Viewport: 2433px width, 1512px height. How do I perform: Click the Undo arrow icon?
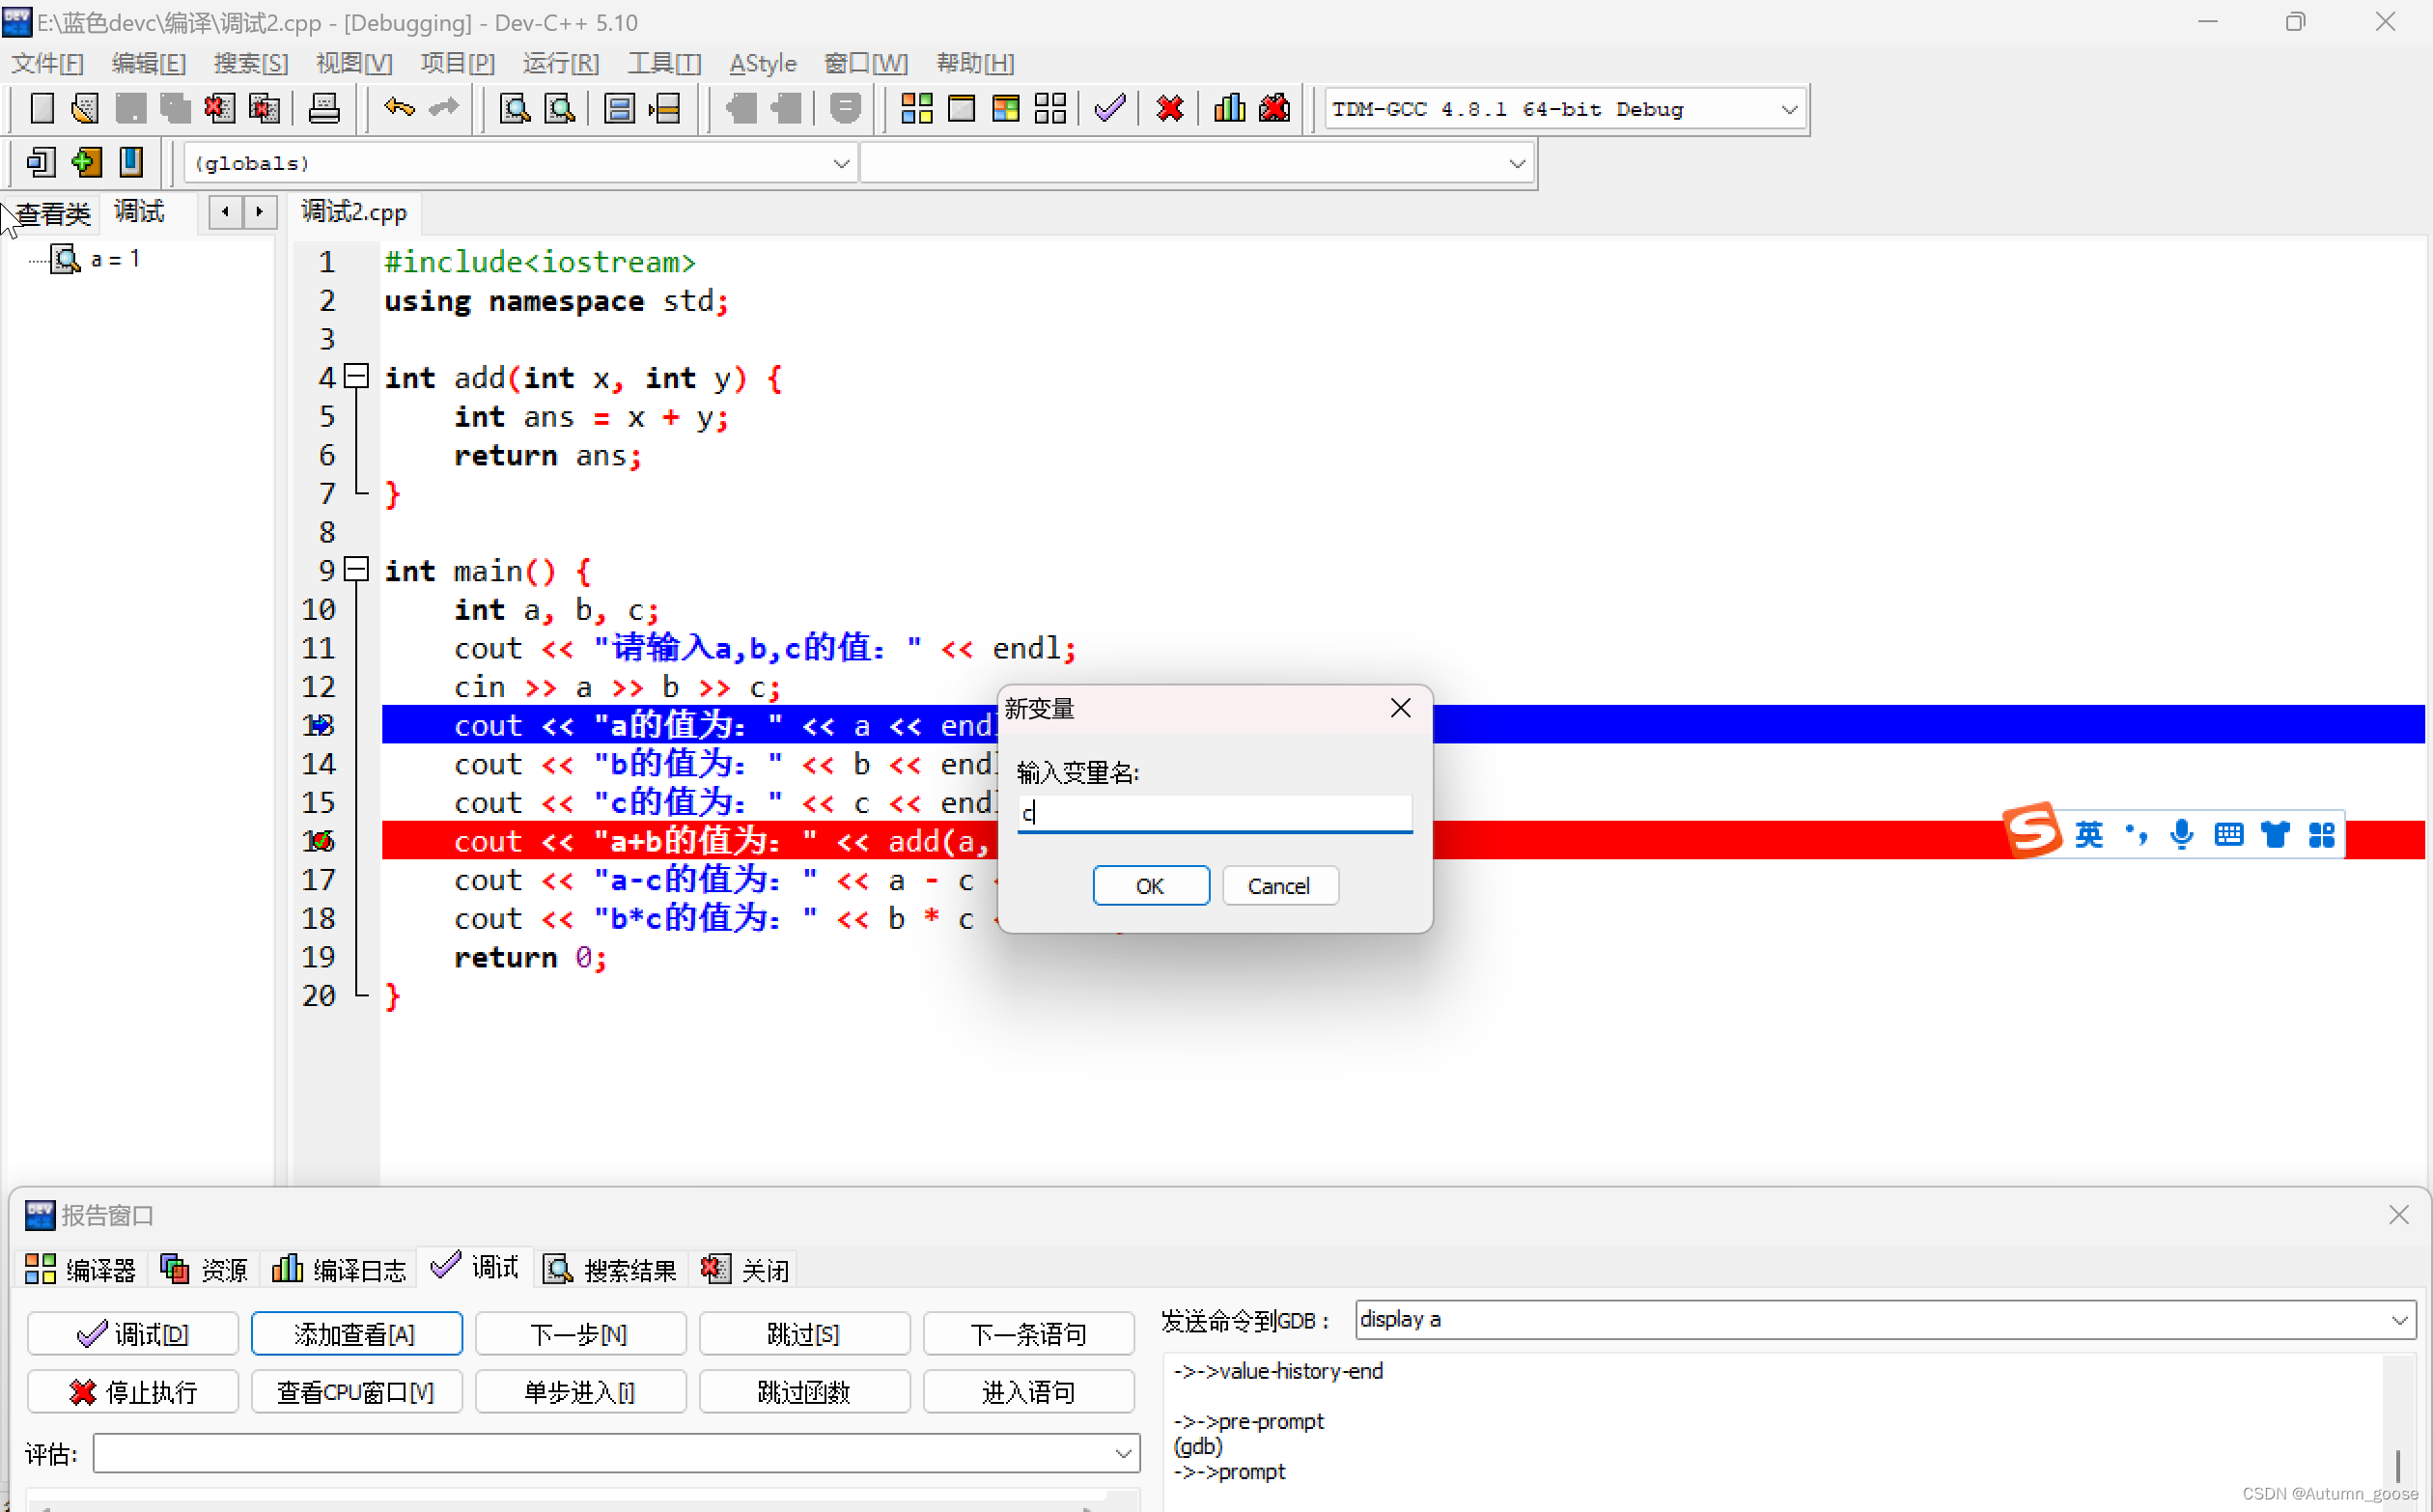pyautogui.click(x=399, y=108)
